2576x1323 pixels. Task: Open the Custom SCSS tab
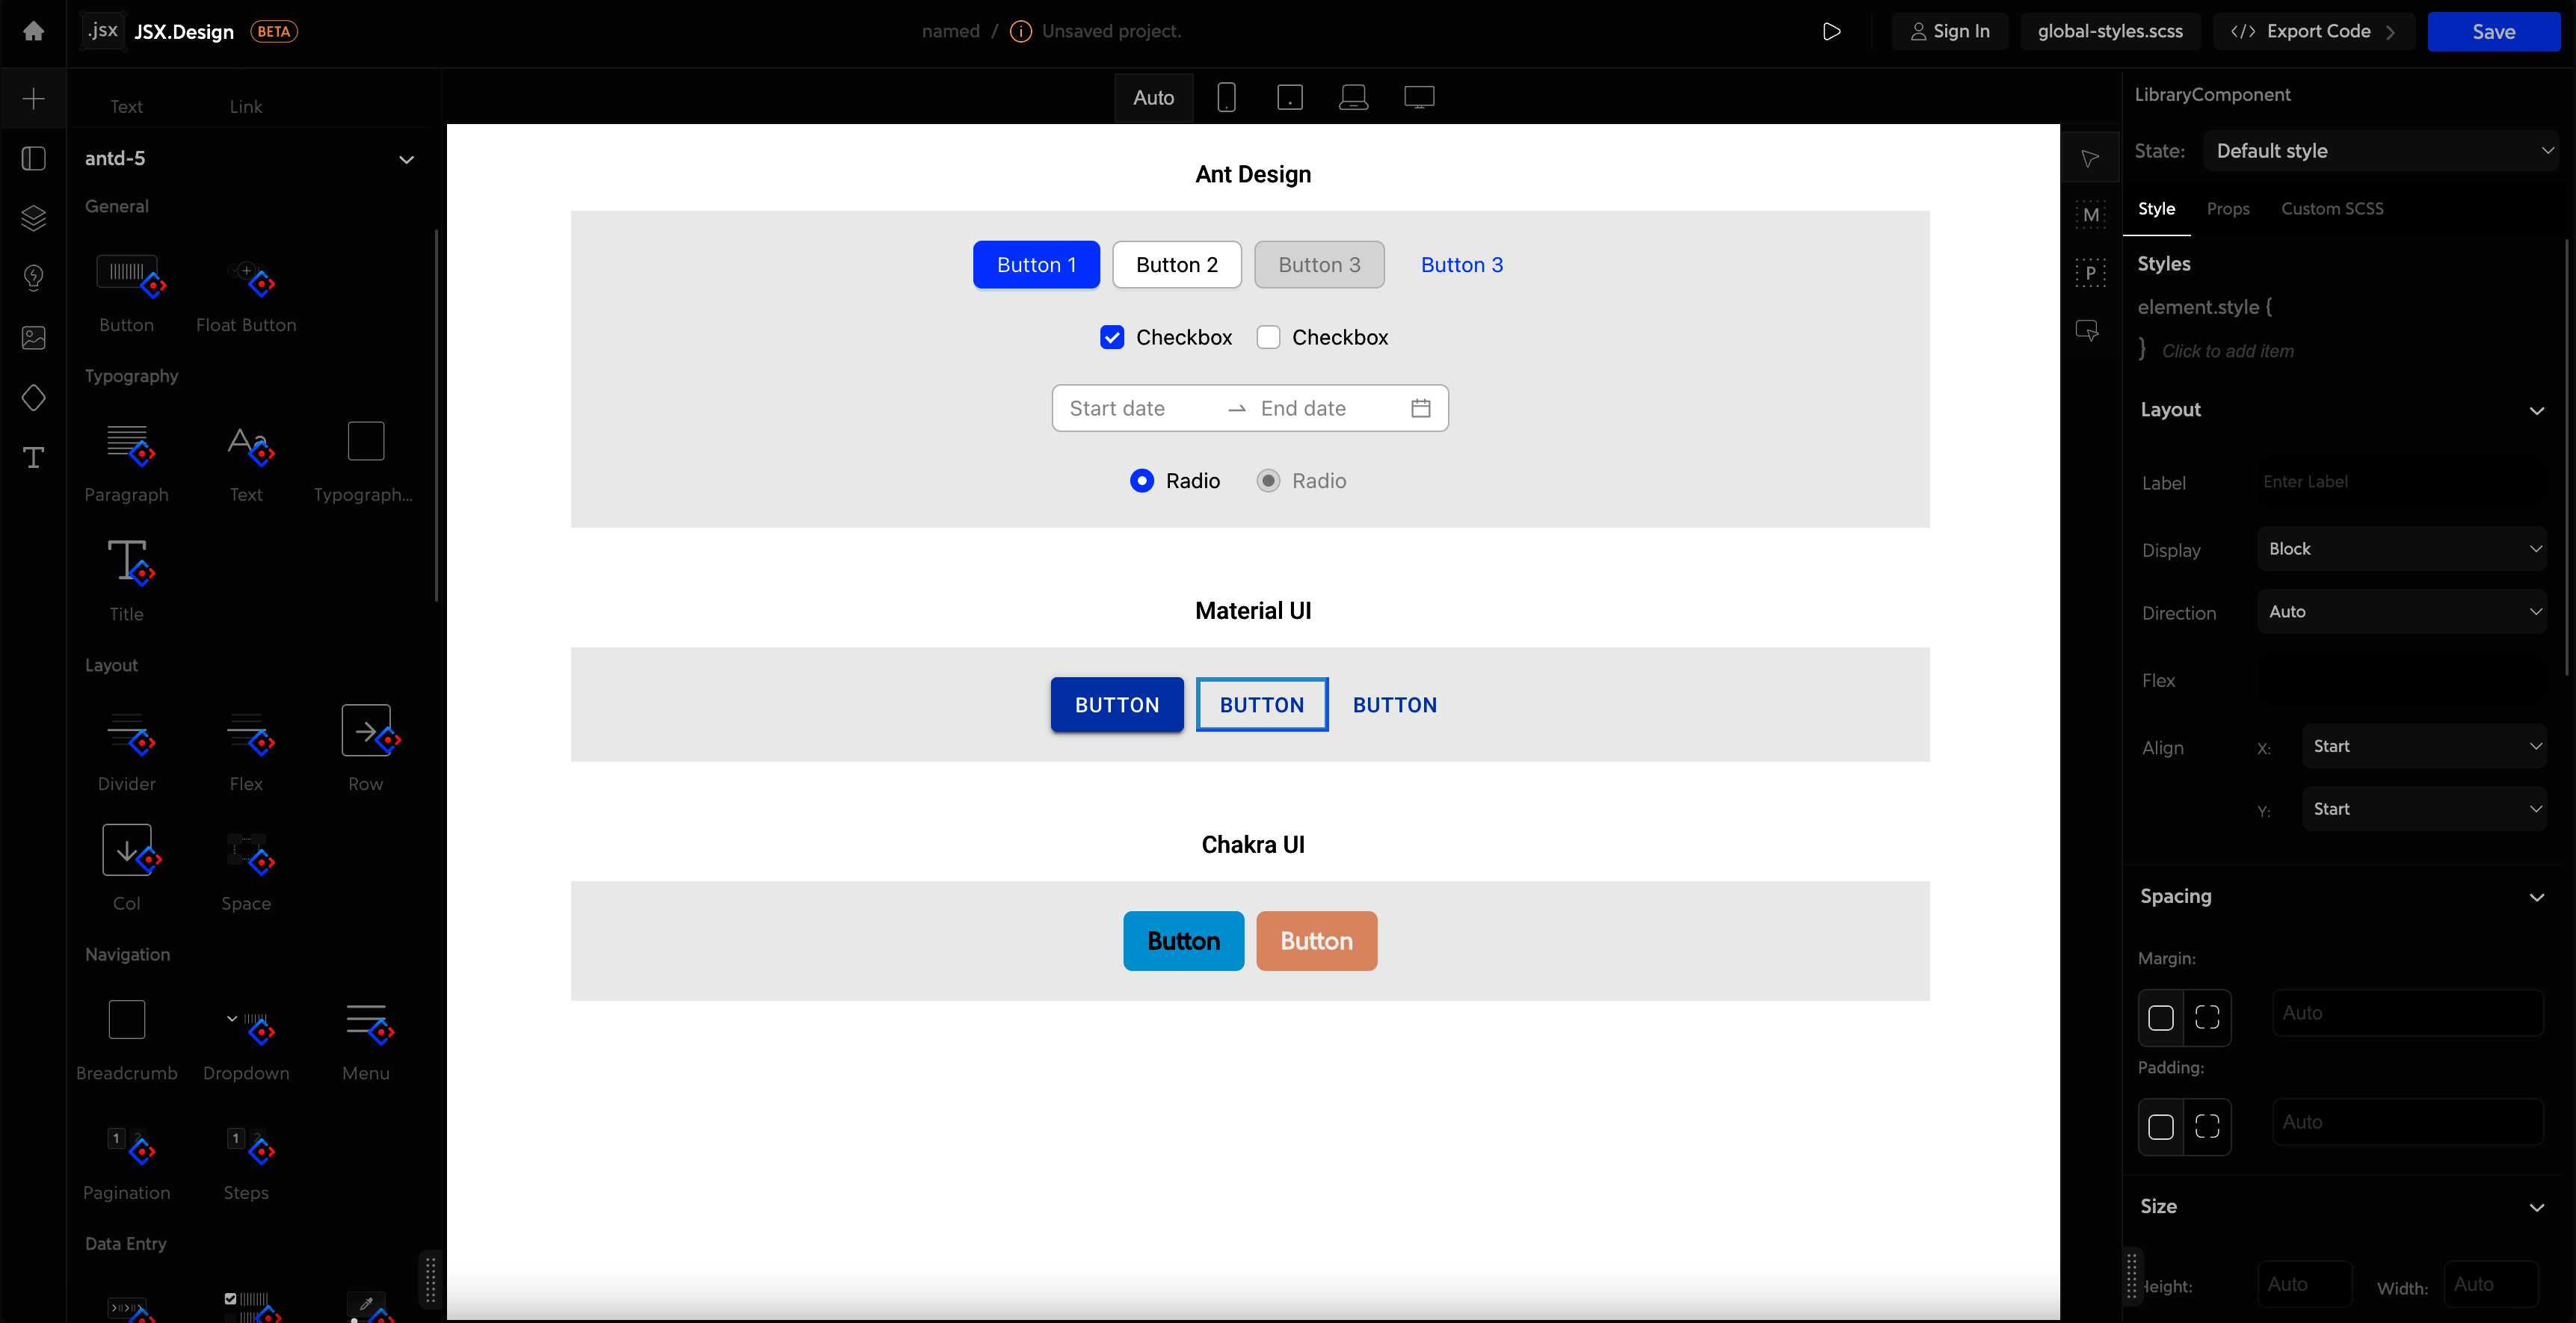coord(2331,209)
